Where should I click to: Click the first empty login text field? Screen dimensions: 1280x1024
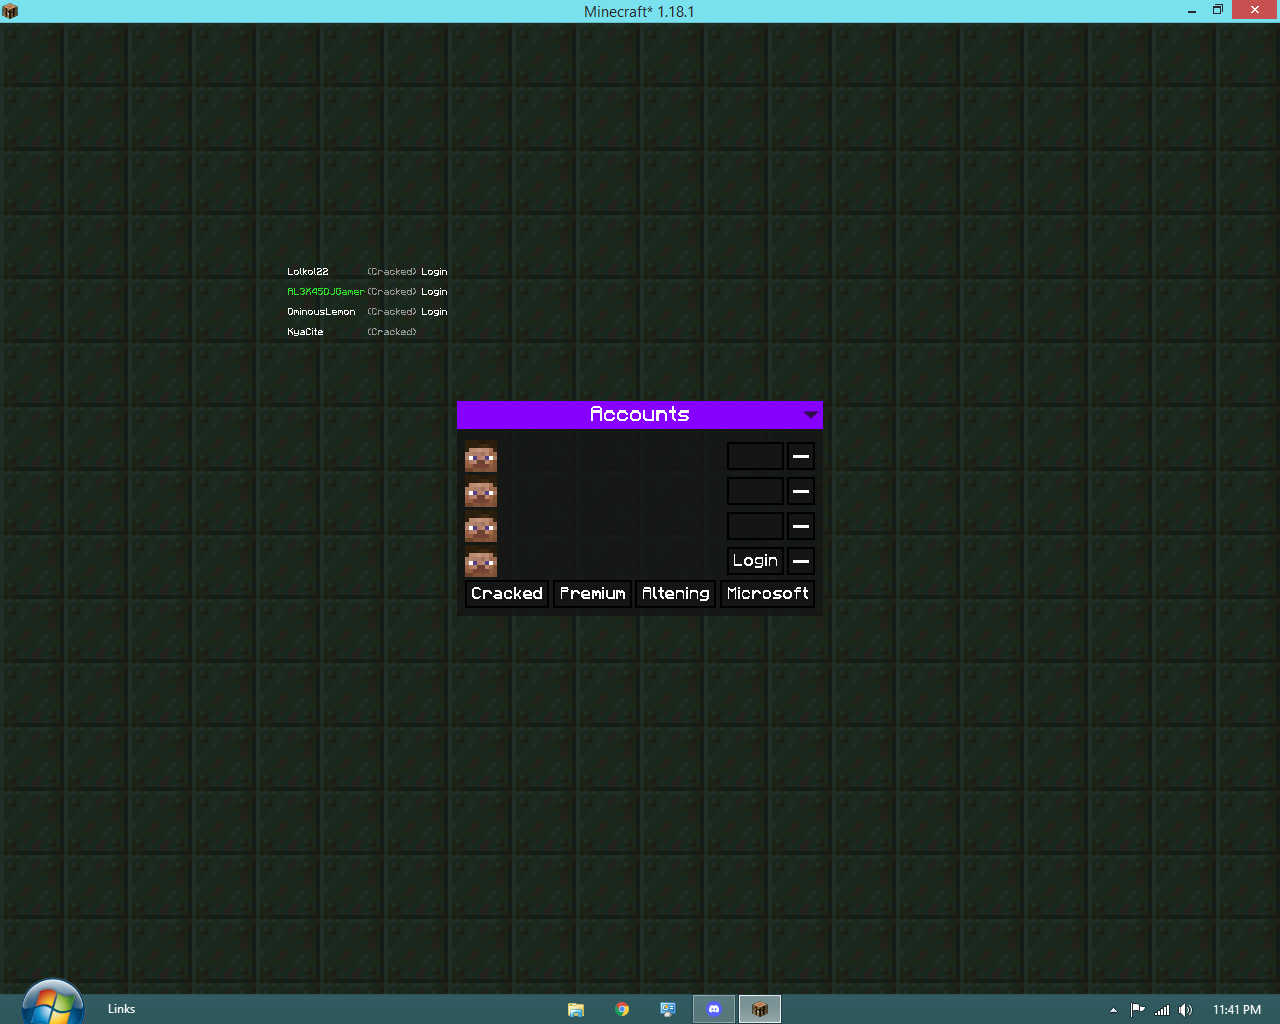755,456
